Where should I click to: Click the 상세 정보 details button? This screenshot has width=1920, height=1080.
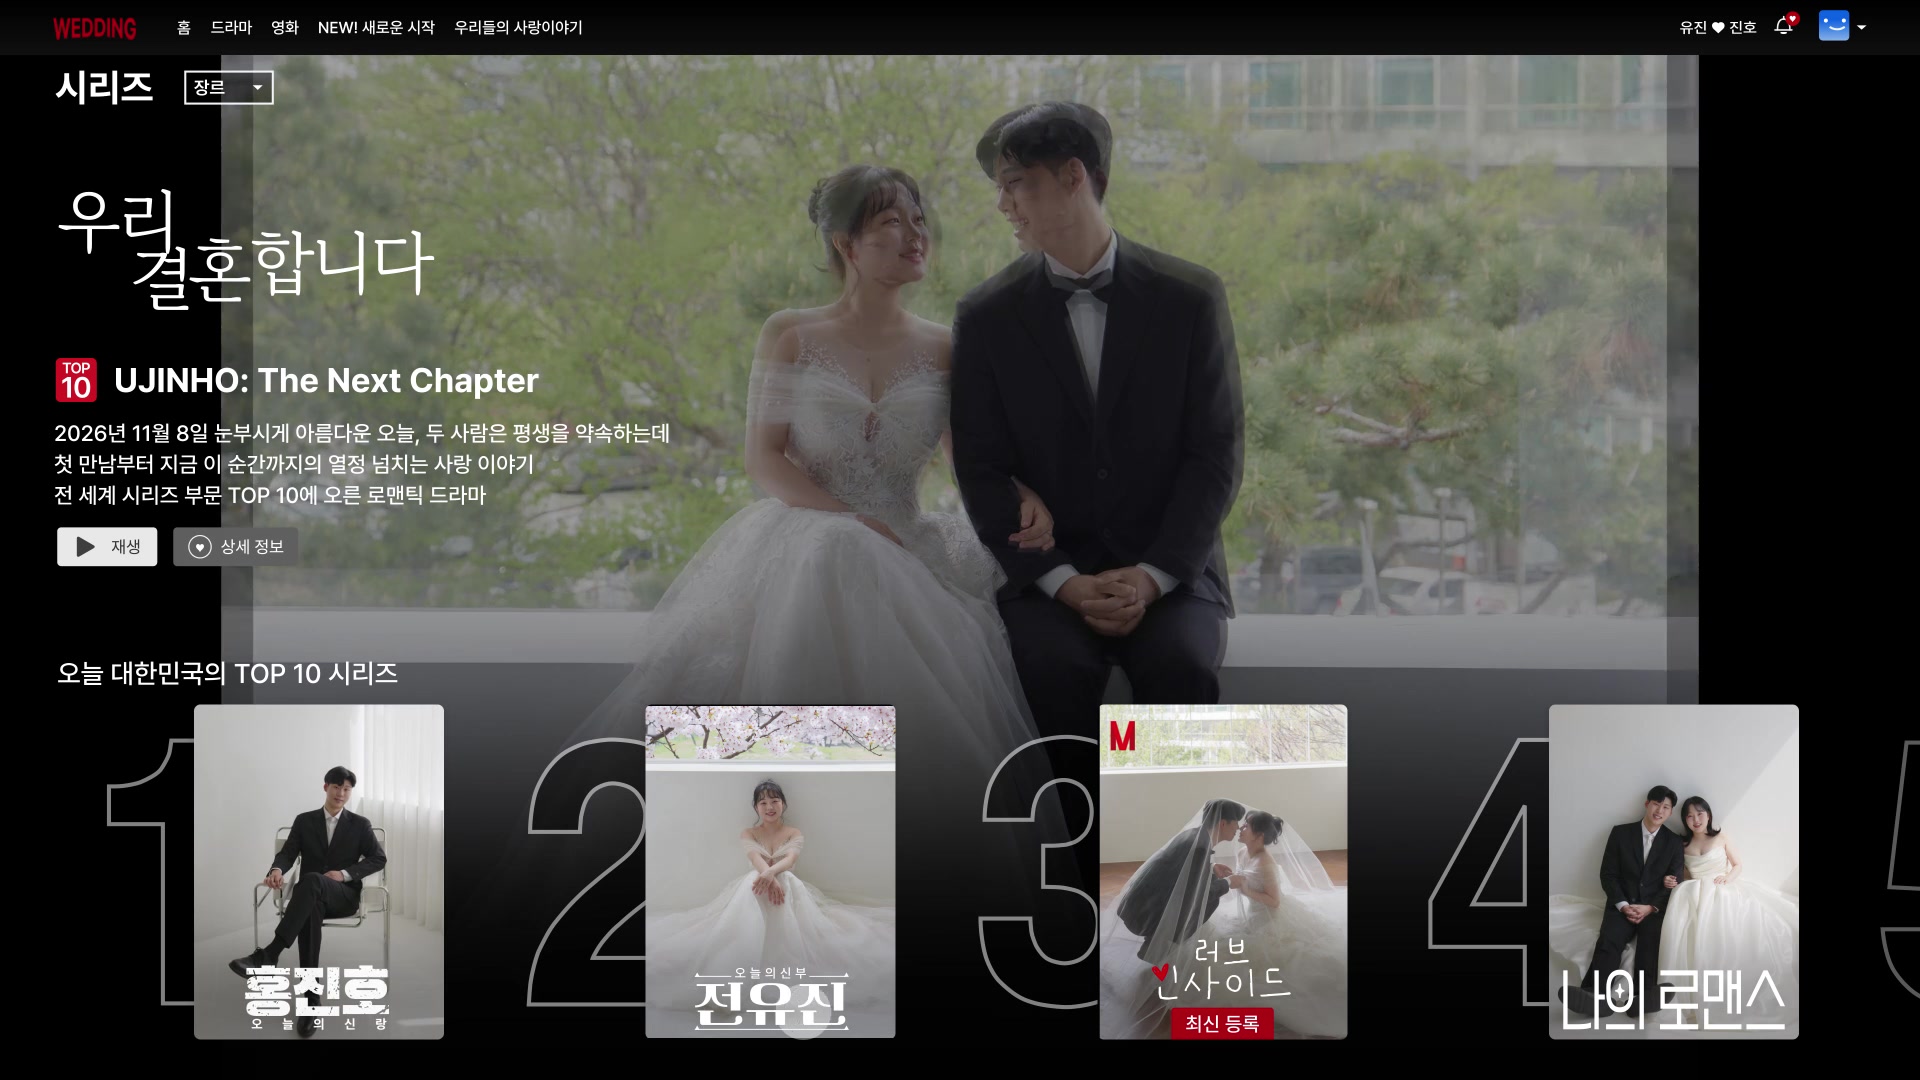pyautogui.click(x=236, y=547)
